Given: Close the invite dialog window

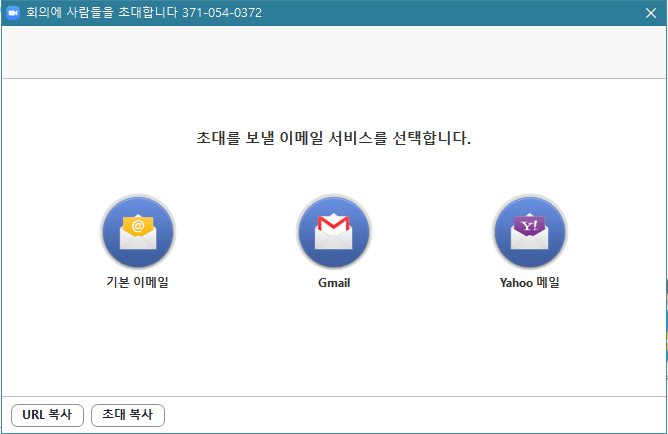Looking at the screenshot, I should point(651,13).
